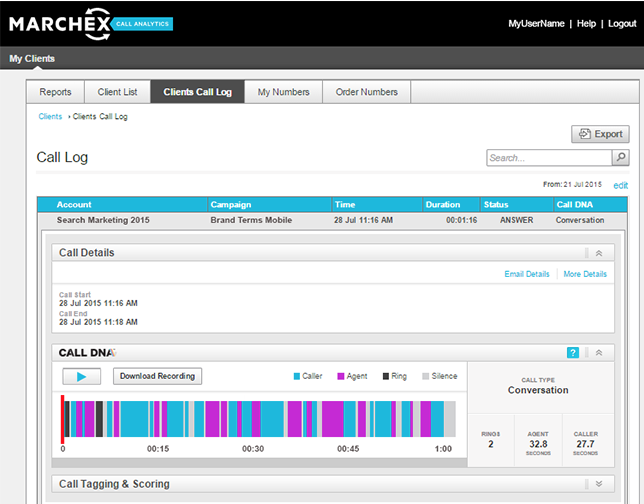Click Call DNA timeline near 00:30
The height and width of the screenshot is (504, 644).
coord(253,419)
